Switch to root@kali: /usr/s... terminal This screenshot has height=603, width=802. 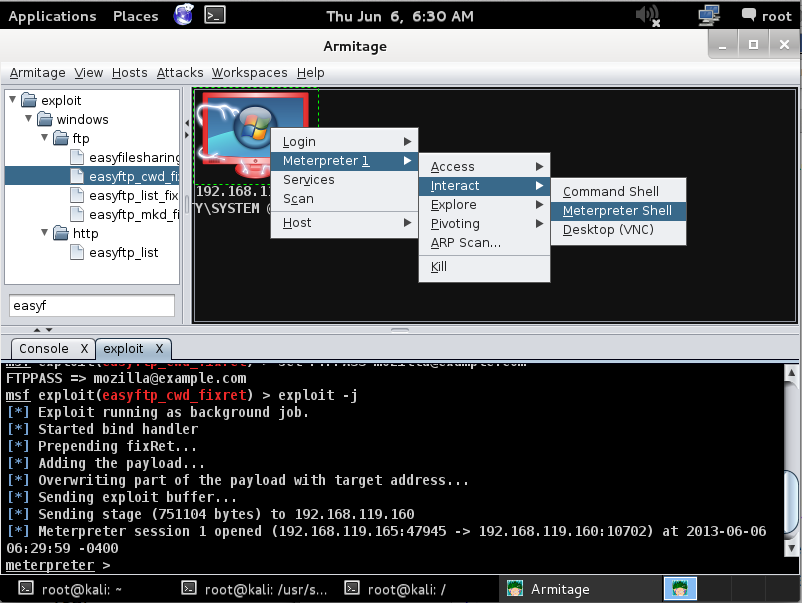(x=255, y=589)
